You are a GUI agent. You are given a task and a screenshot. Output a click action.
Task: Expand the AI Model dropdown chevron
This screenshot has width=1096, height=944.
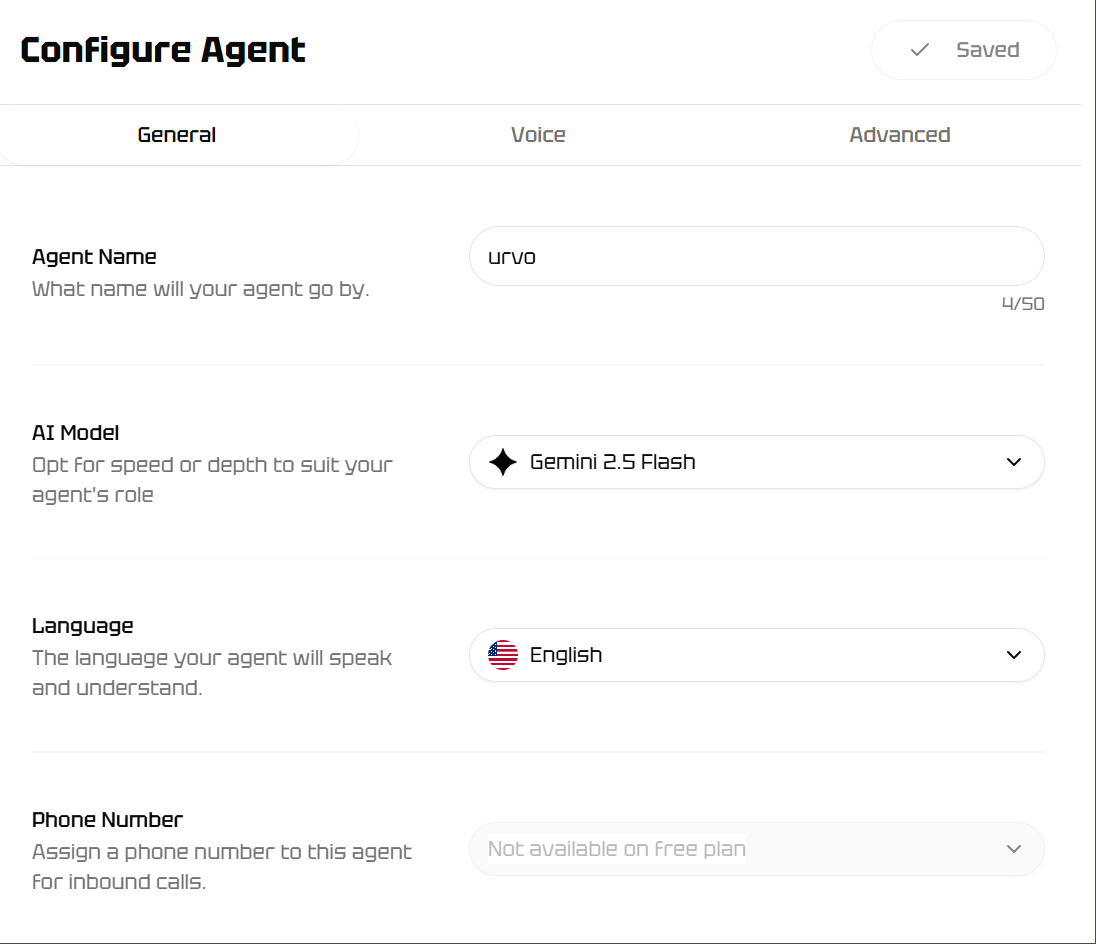(1014, 462)
